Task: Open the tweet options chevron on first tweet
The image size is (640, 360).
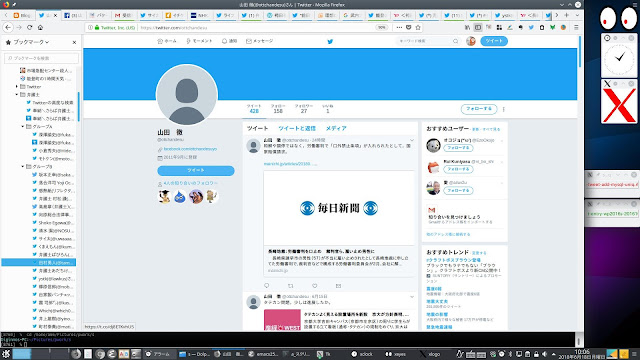Action: tap(412, 140)
